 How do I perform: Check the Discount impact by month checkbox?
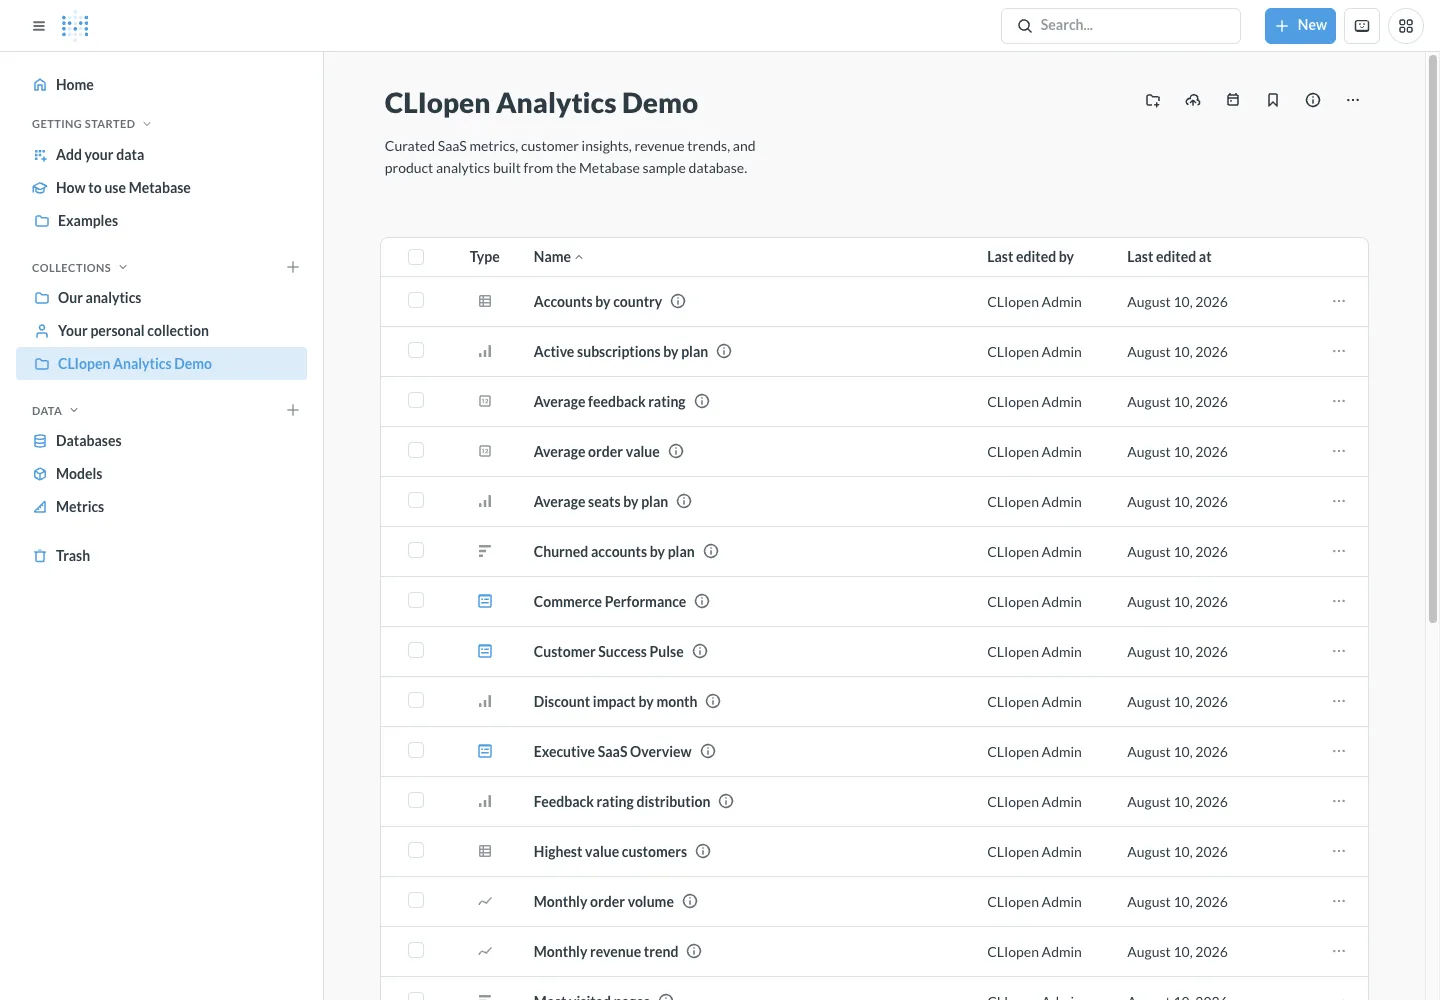(416, 700)
